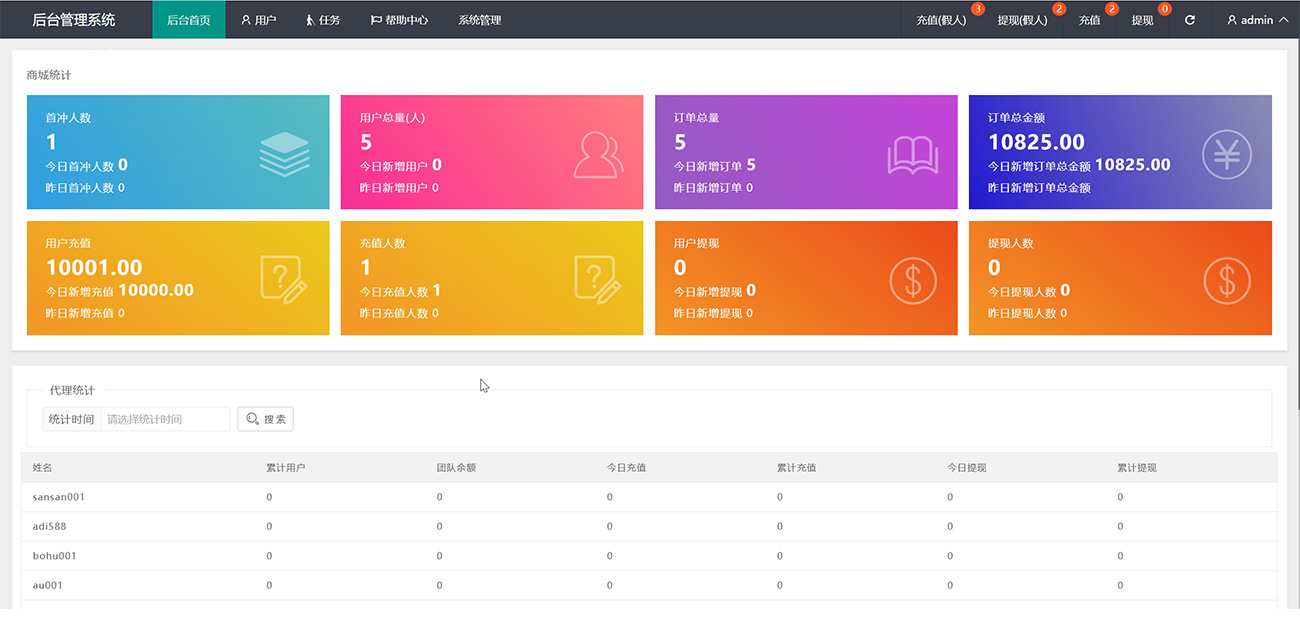Open 提现(假人) notifications link
1300x636 pixels.
pos(1022,20)
